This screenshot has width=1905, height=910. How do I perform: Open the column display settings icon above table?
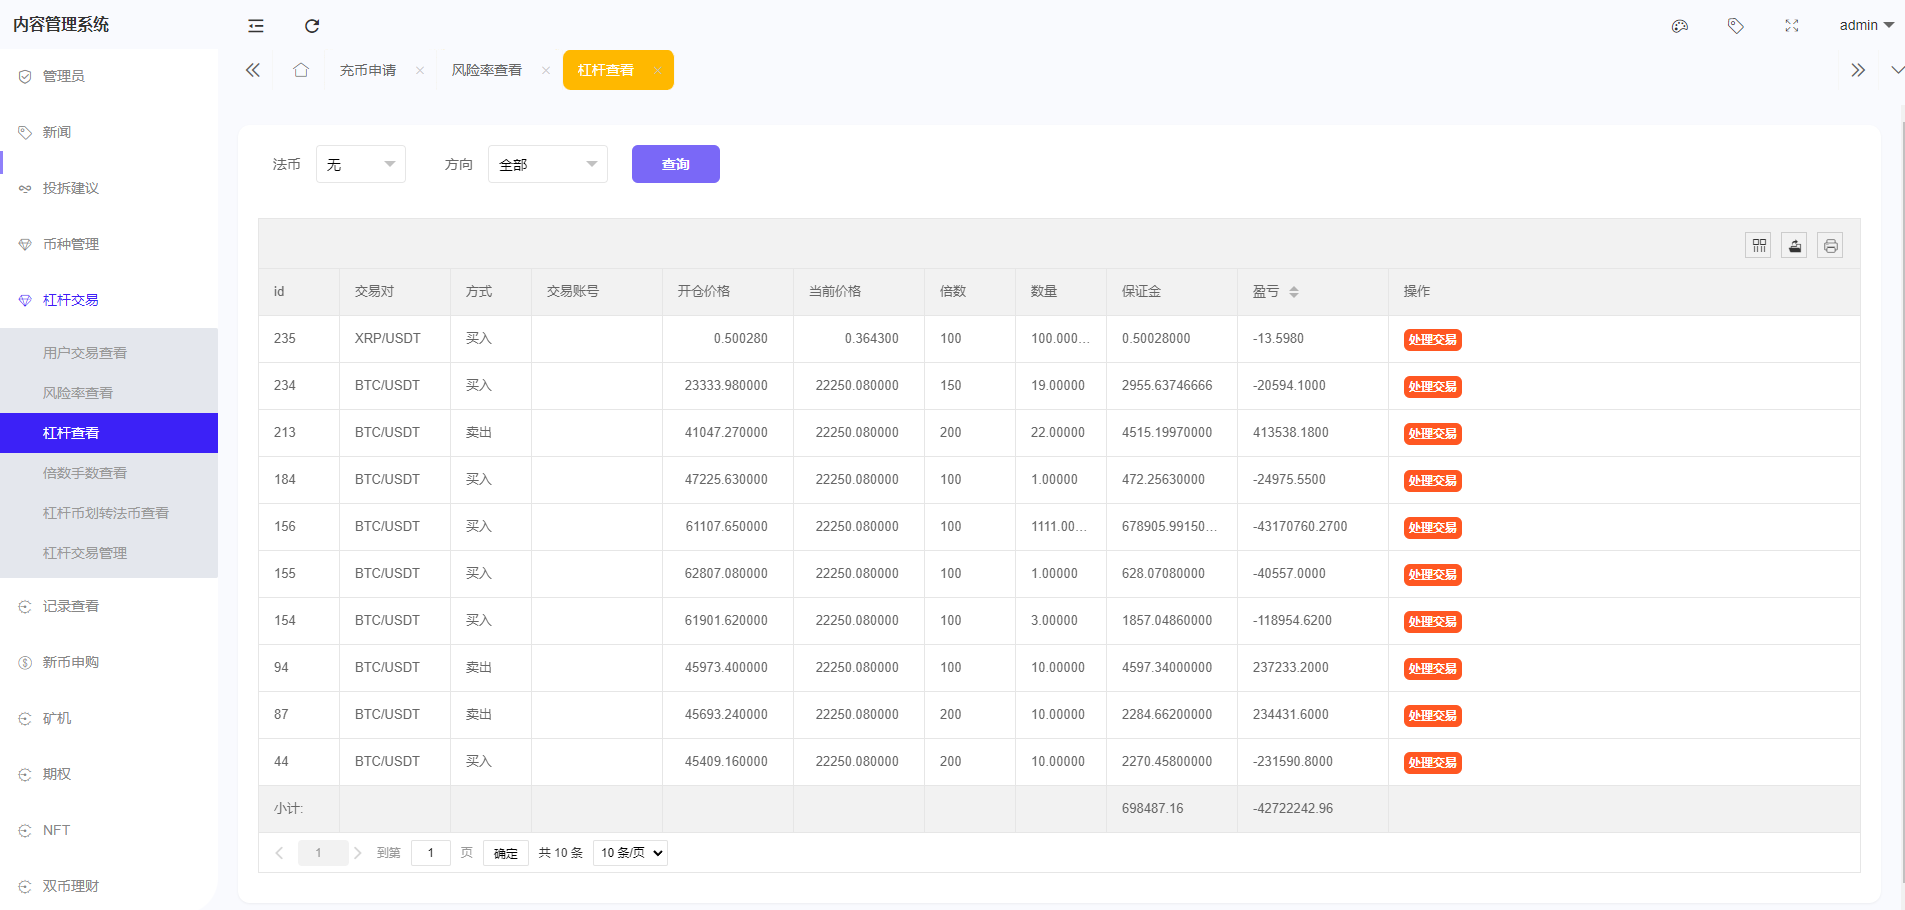[1759, 245]
